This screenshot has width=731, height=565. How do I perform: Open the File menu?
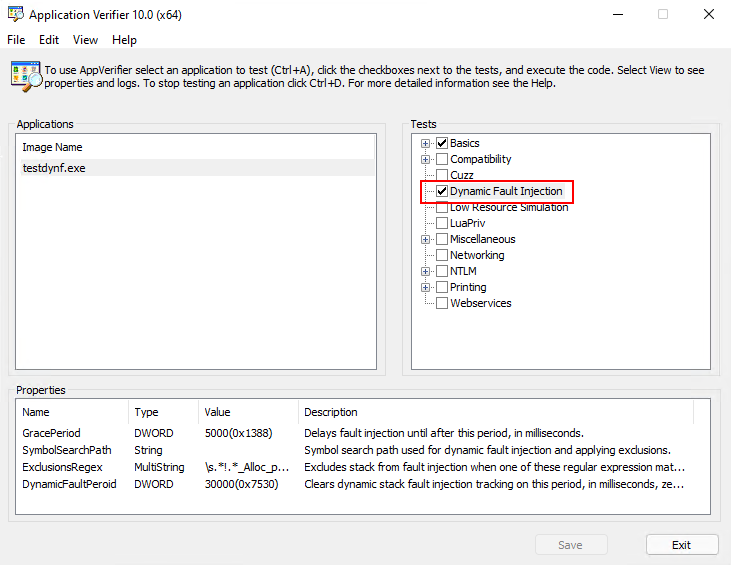tap(16, 40)
